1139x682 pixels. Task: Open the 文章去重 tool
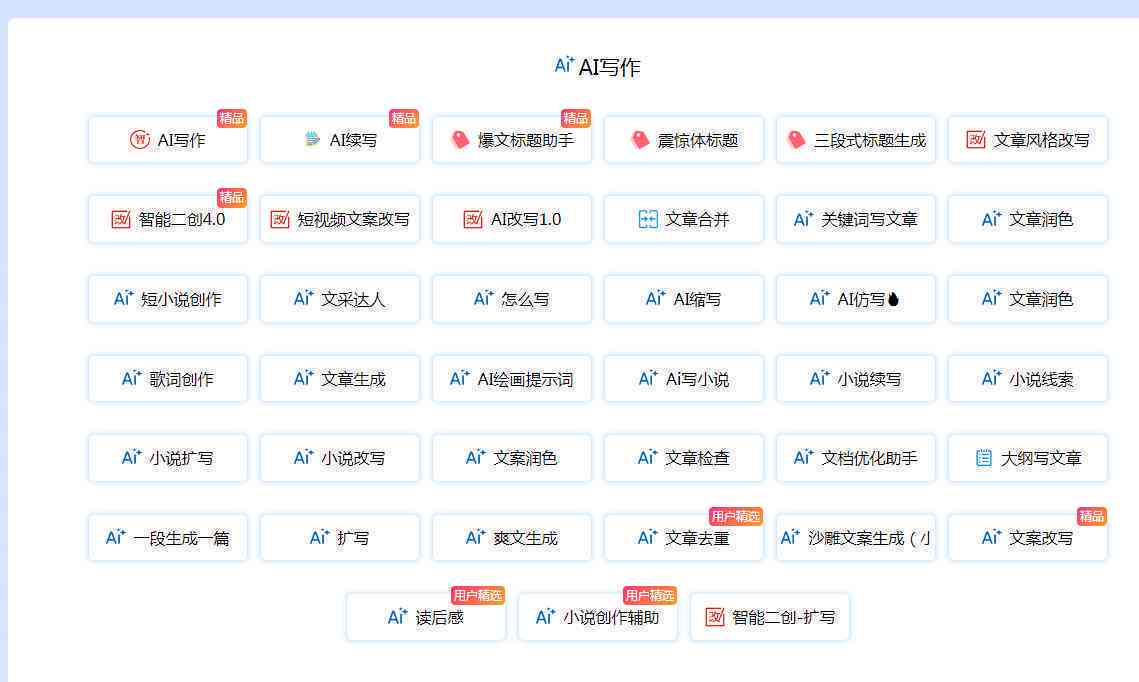pos(684,537)
